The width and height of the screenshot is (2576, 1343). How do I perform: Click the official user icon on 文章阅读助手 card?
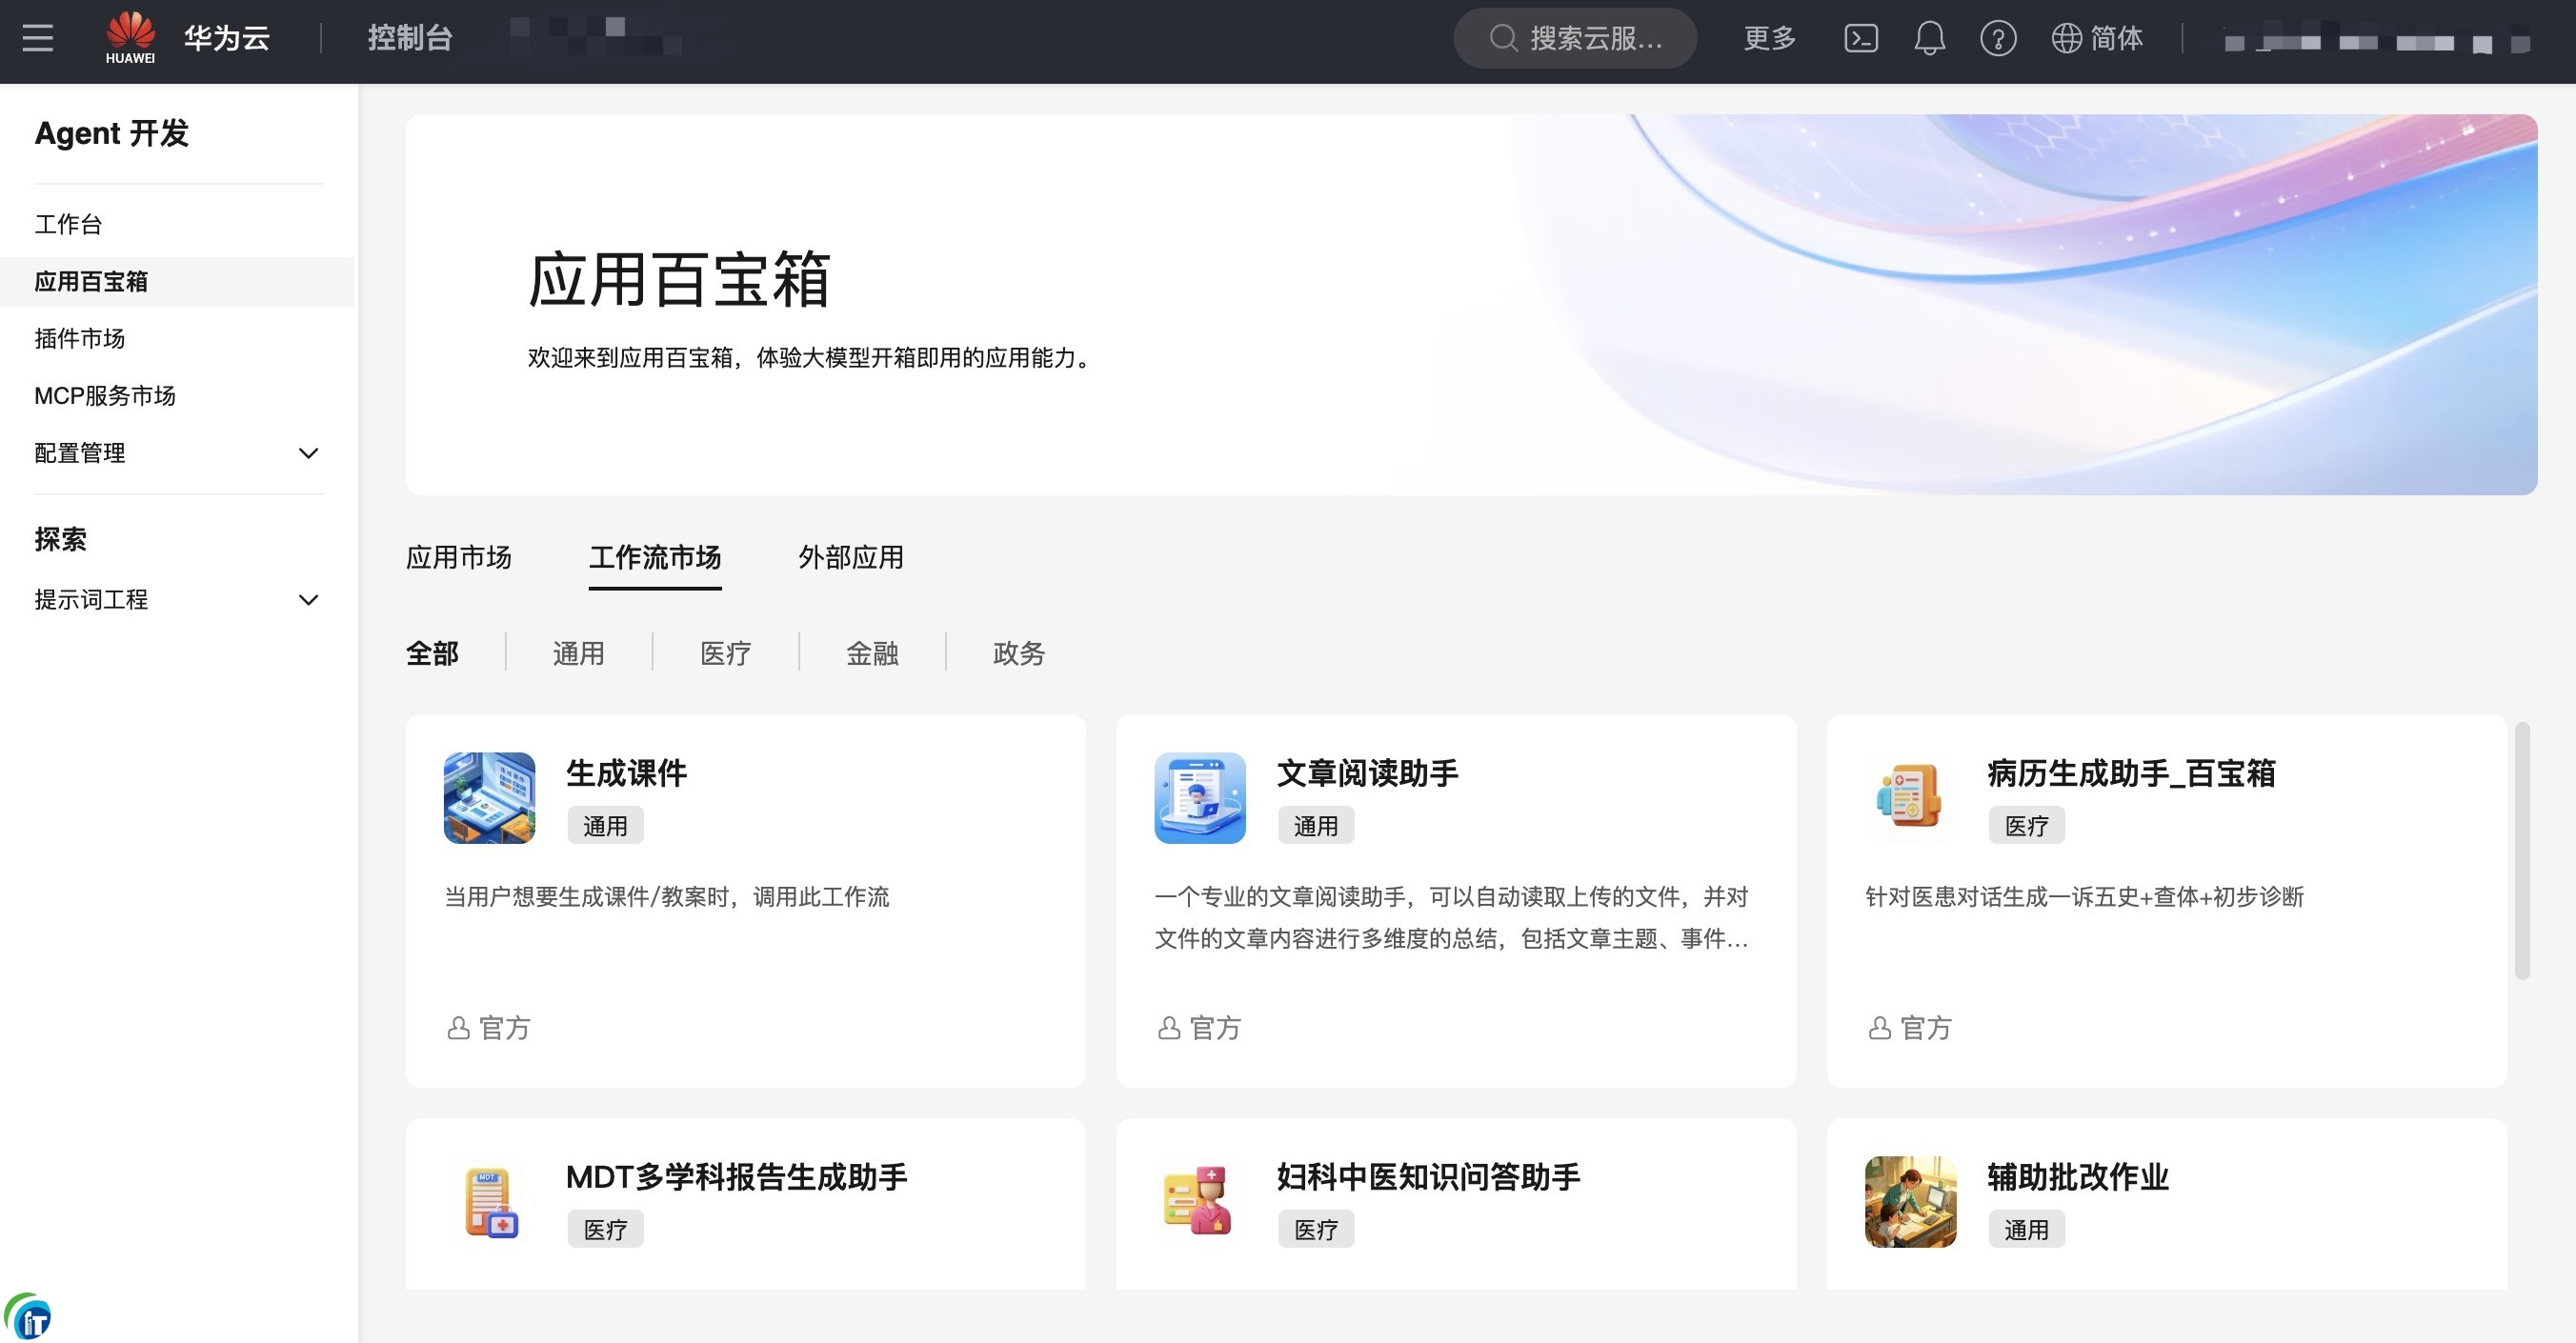coord(1168,1028)
